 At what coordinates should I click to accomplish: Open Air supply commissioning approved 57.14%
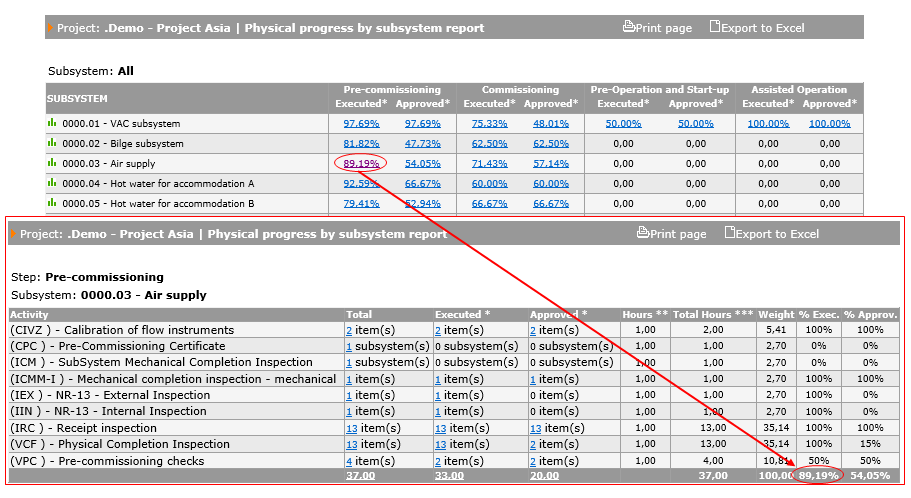[x=551, y=164]
